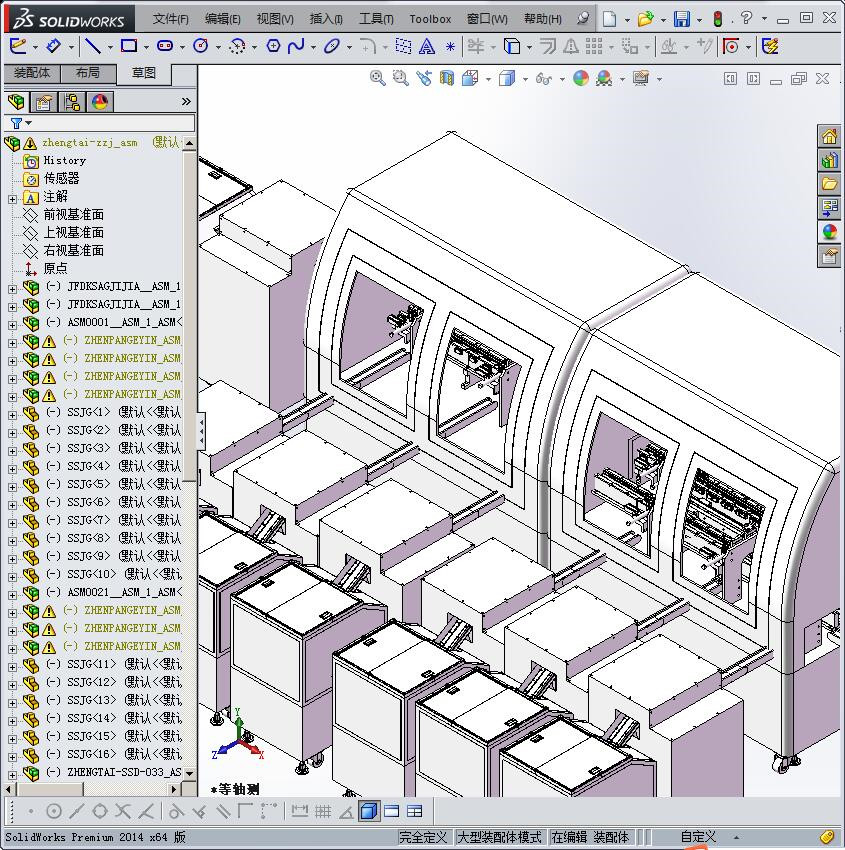
Task: Open the 工具(T) menu
Action: click(375, 19)
